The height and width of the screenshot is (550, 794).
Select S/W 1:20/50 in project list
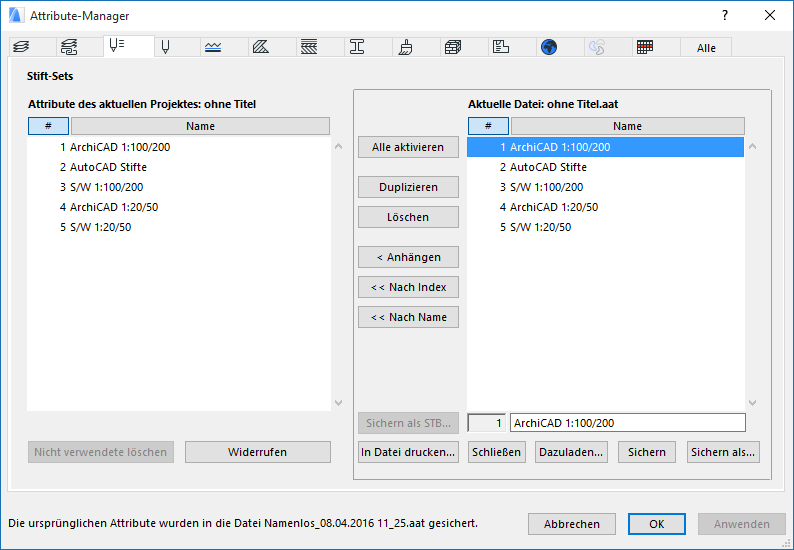(179, 227)
